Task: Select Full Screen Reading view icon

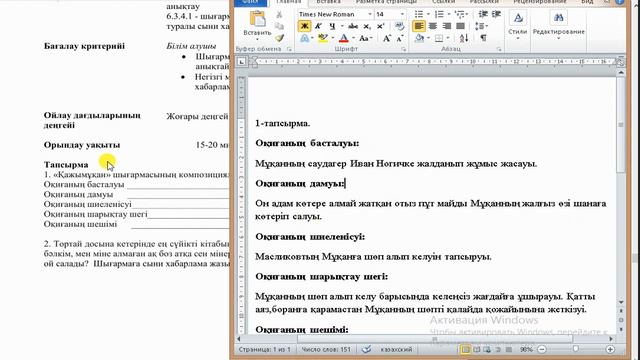Action: [476, 349]
